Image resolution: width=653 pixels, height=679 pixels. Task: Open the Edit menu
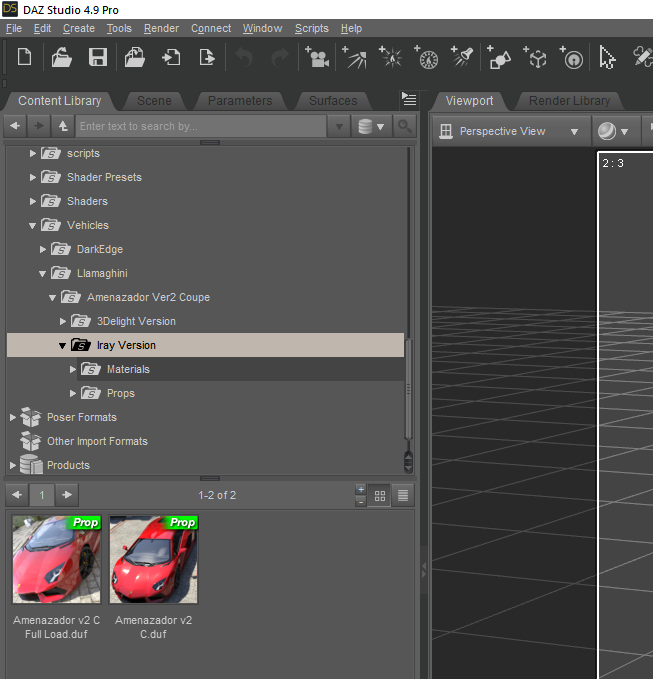(42, 29)
